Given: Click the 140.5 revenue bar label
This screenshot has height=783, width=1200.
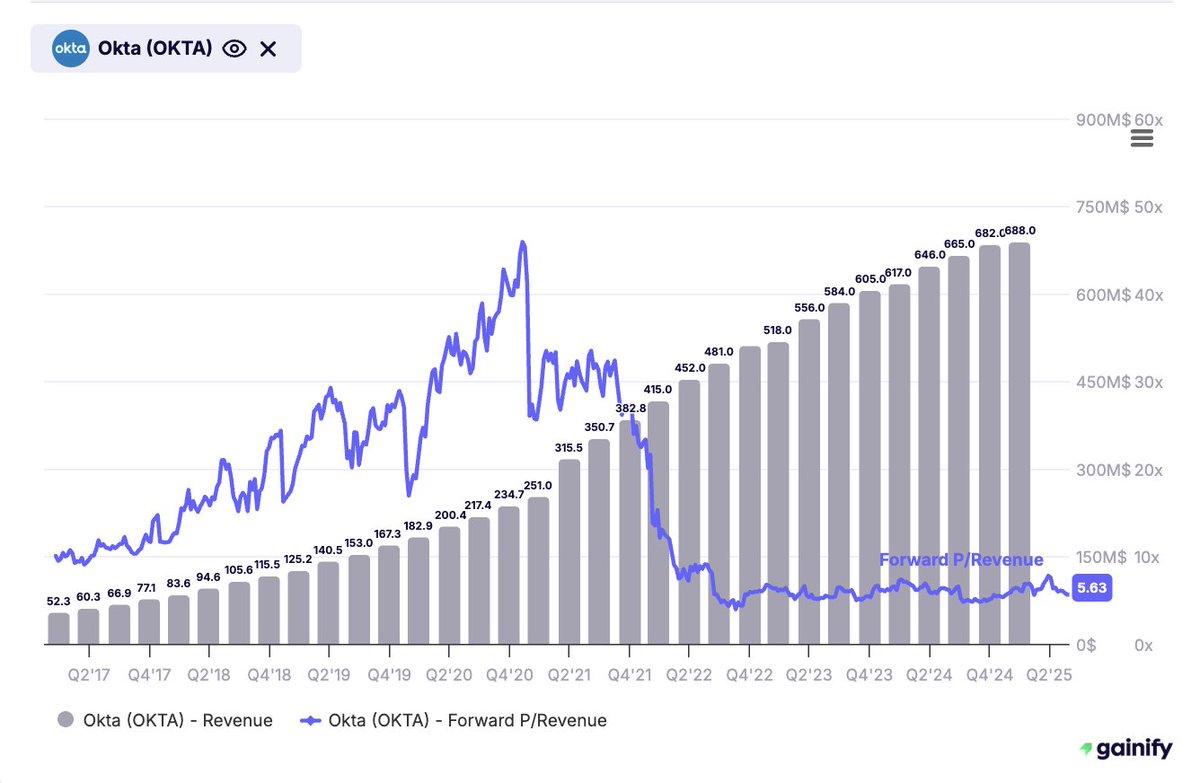Looking at the screenshot, I should pos(328,549).
